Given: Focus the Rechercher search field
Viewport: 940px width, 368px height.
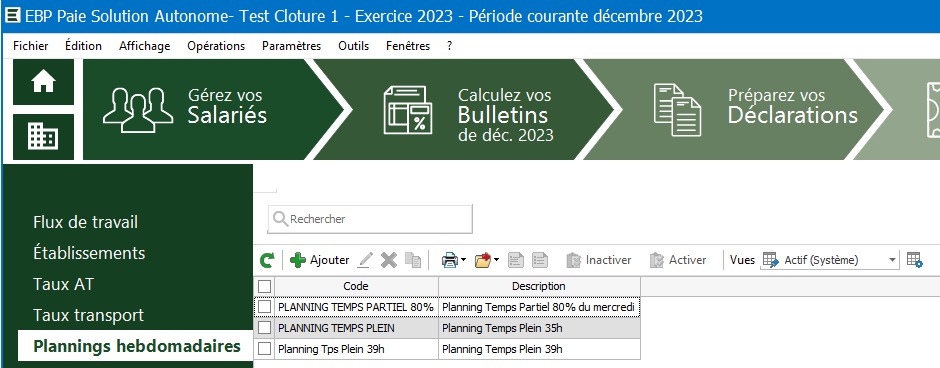Looking at the screenshot, I should click(370, 219).
